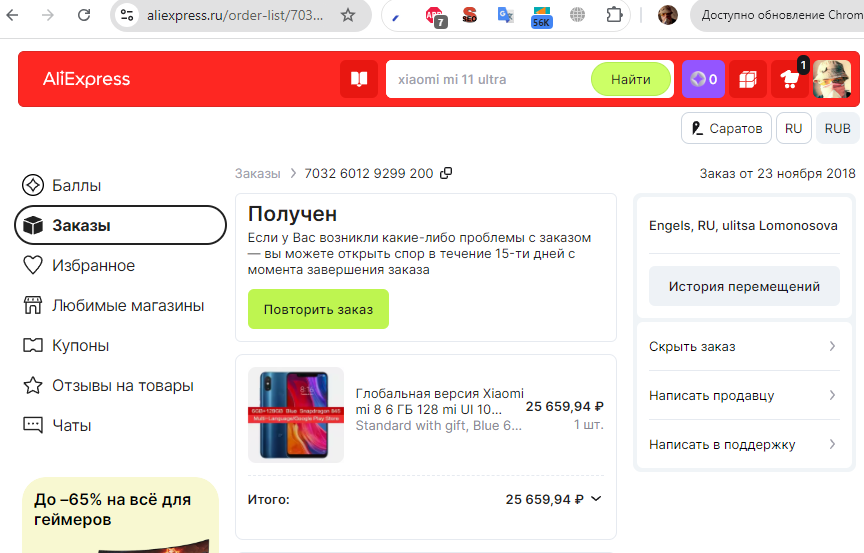Open the gamers discount promo banner
The width and height of the screenshot is (864, 553).
(120, 515)
